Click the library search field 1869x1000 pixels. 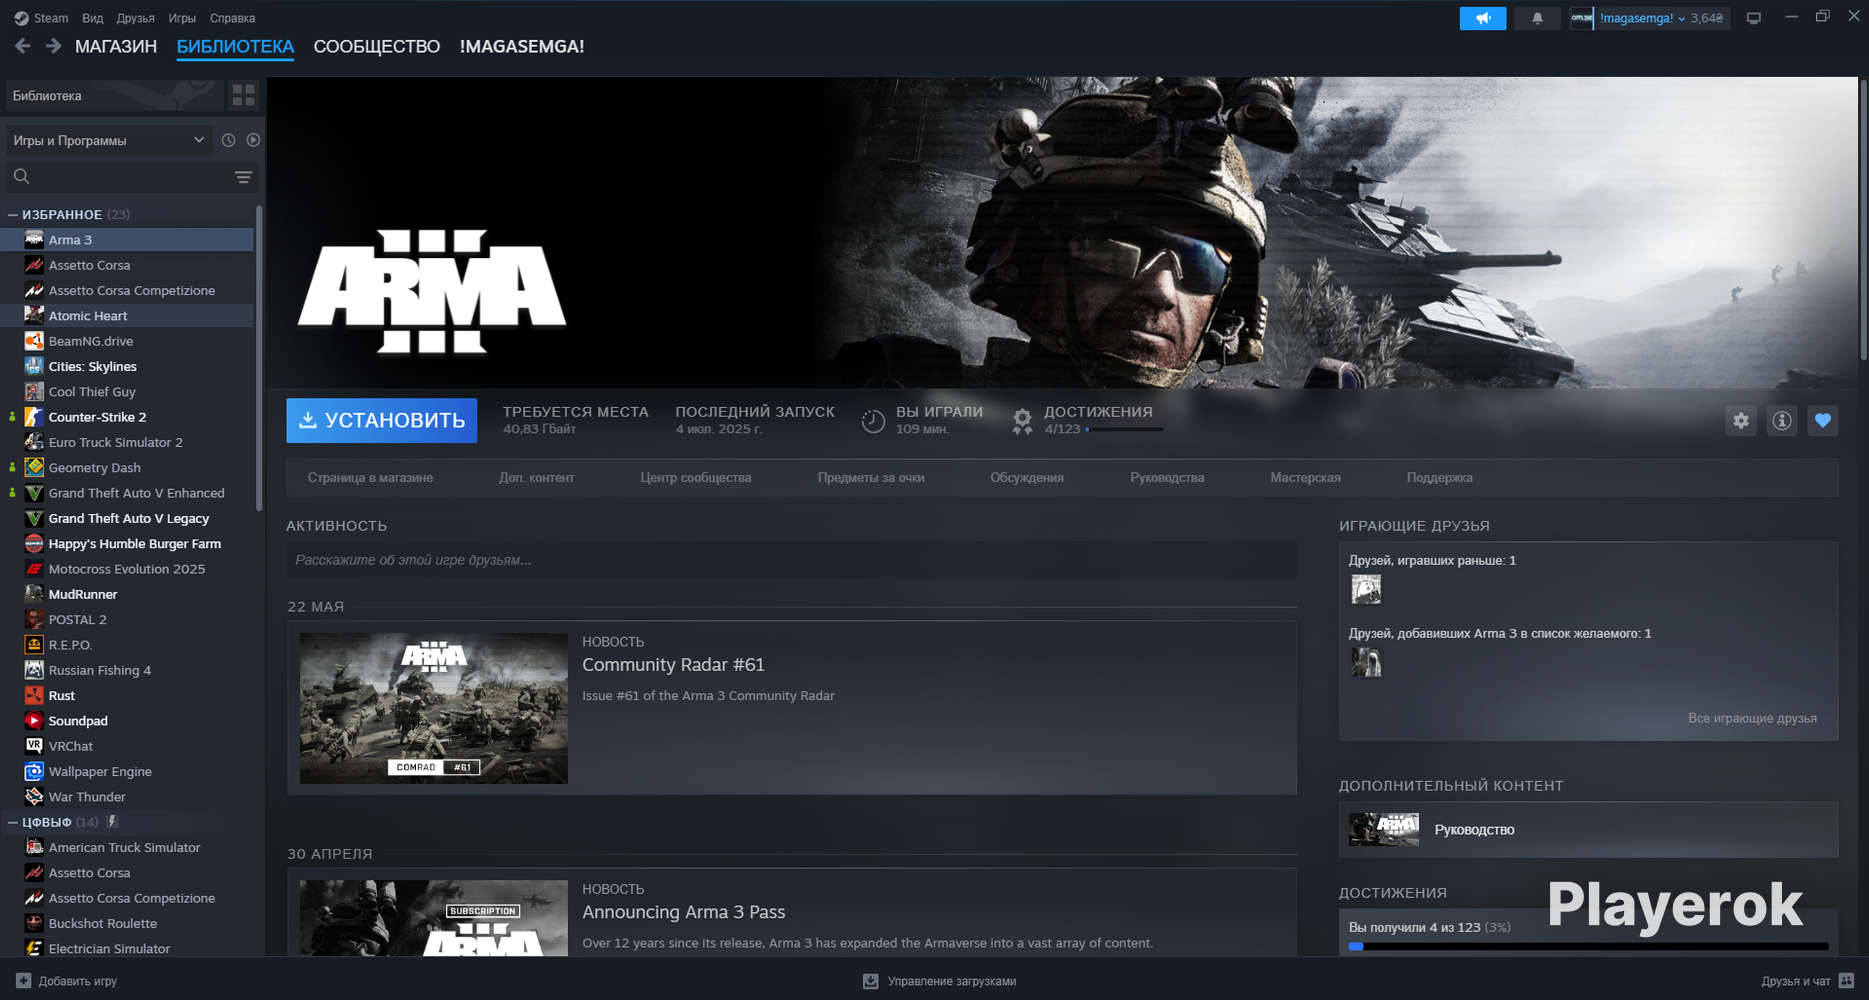pos(130,177)
